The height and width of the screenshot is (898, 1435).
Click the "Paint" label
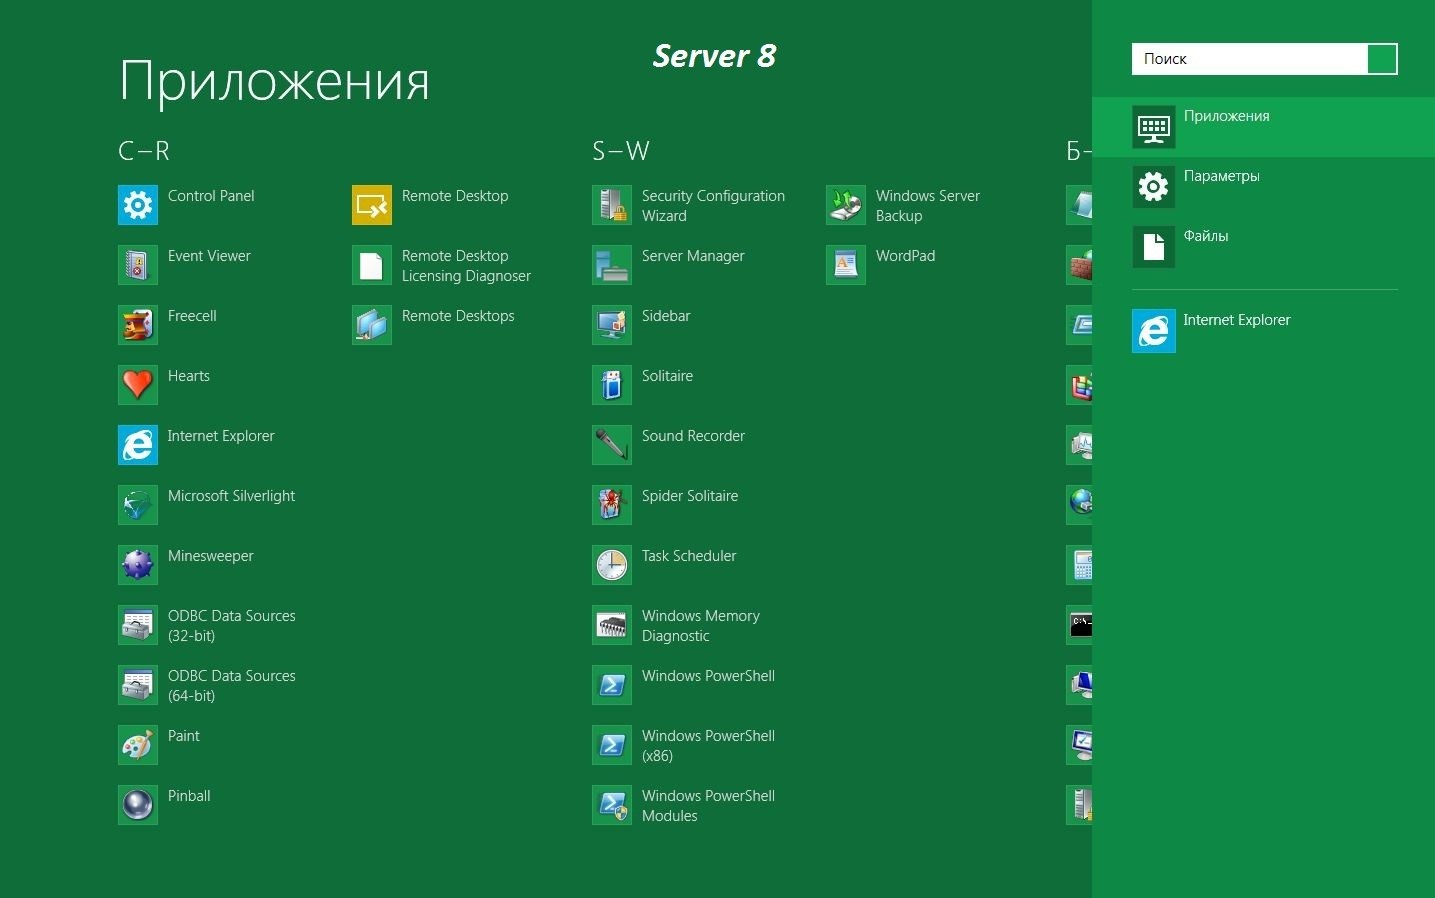point(184,736)
